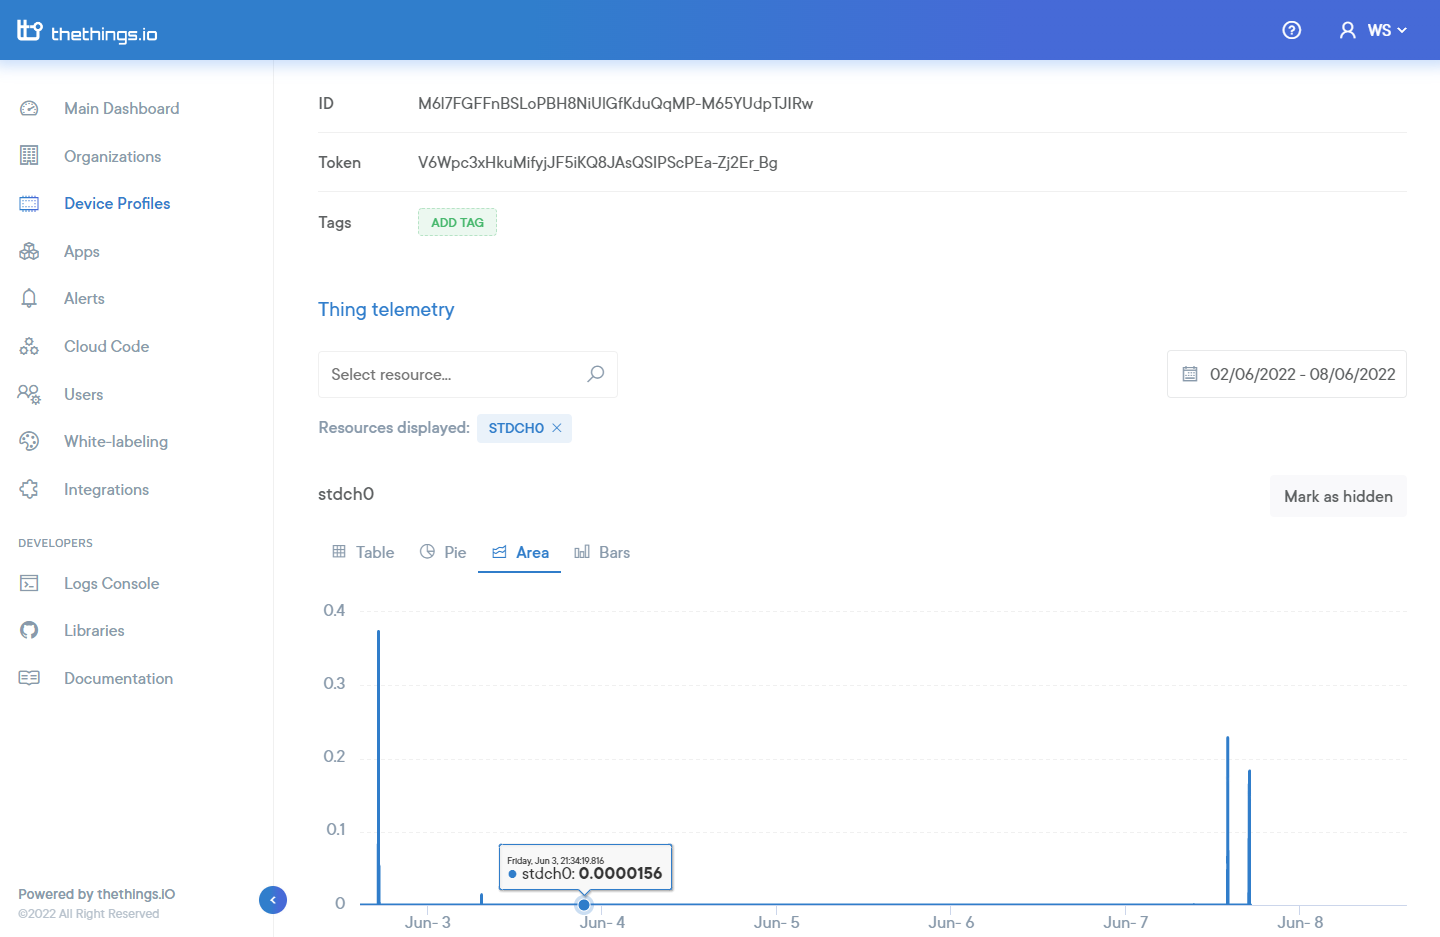Image resolution: width=1440 pixels, height=937 pixels.
Task: Remove the STDCH0 resource tag
Action: (x=557, y=428)
